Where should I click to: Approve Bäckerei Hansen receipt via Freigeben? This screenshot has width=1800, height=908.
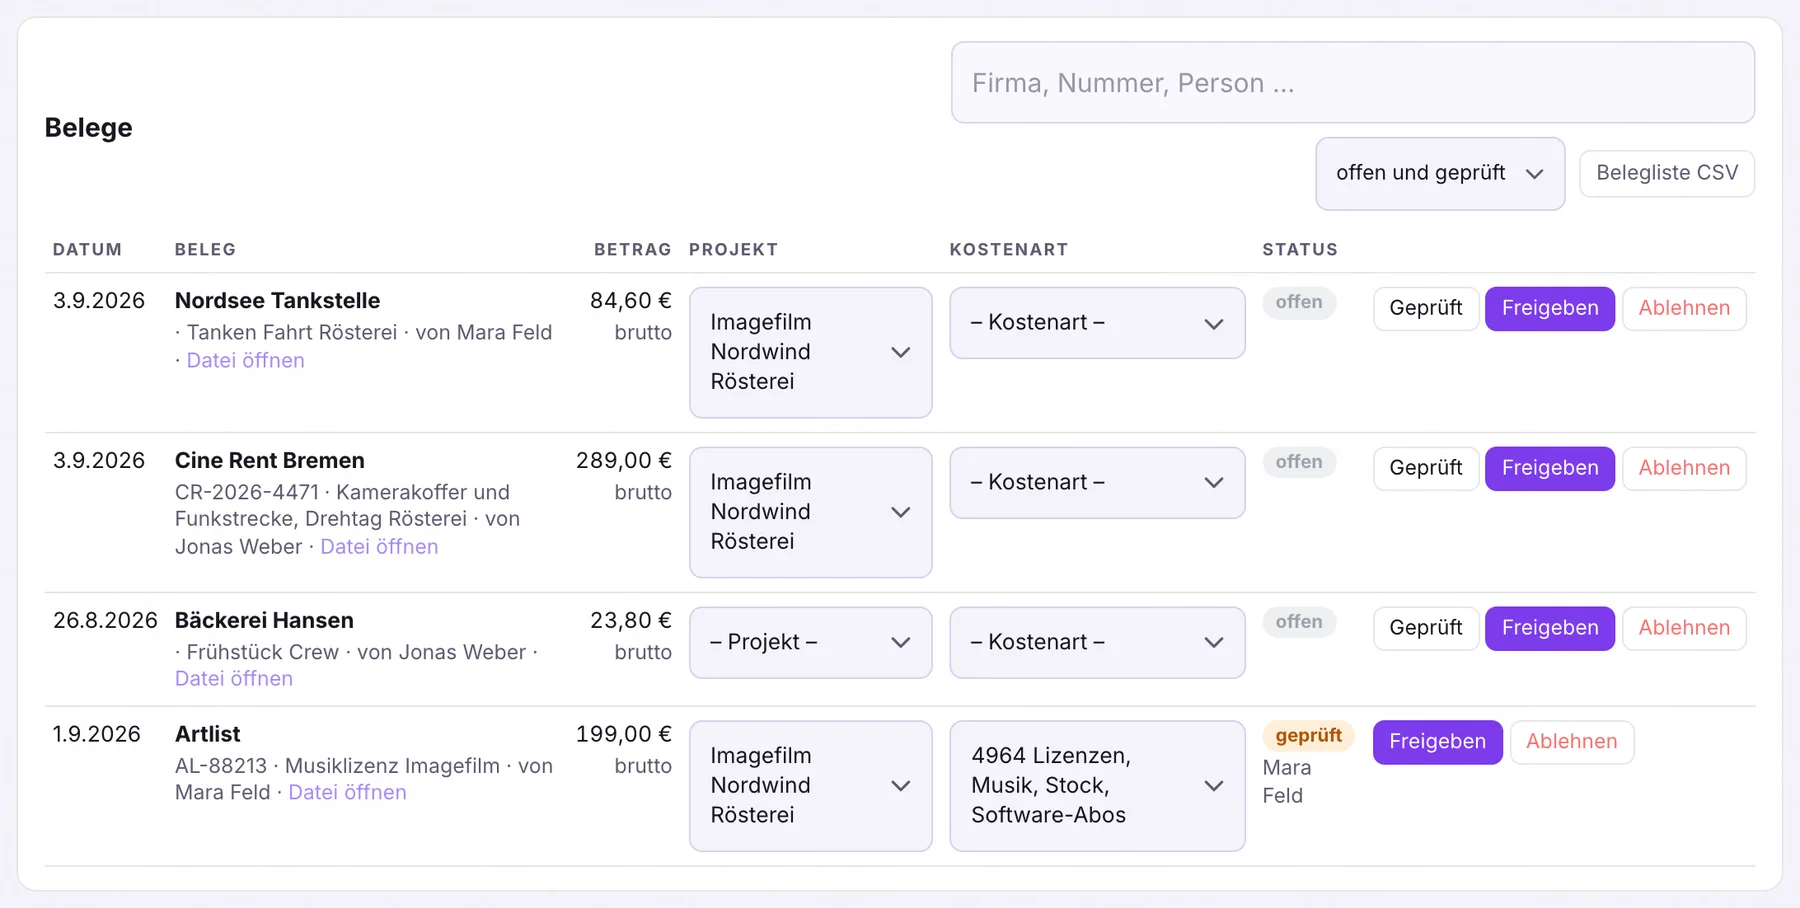click(1550, 628)
